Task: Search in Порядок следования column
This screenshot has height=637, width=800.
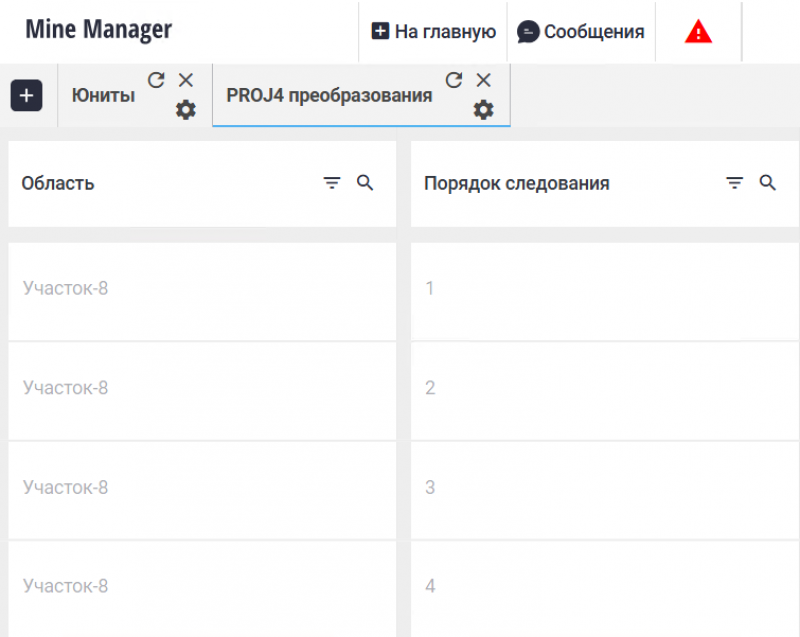Action: click(767, 183)
